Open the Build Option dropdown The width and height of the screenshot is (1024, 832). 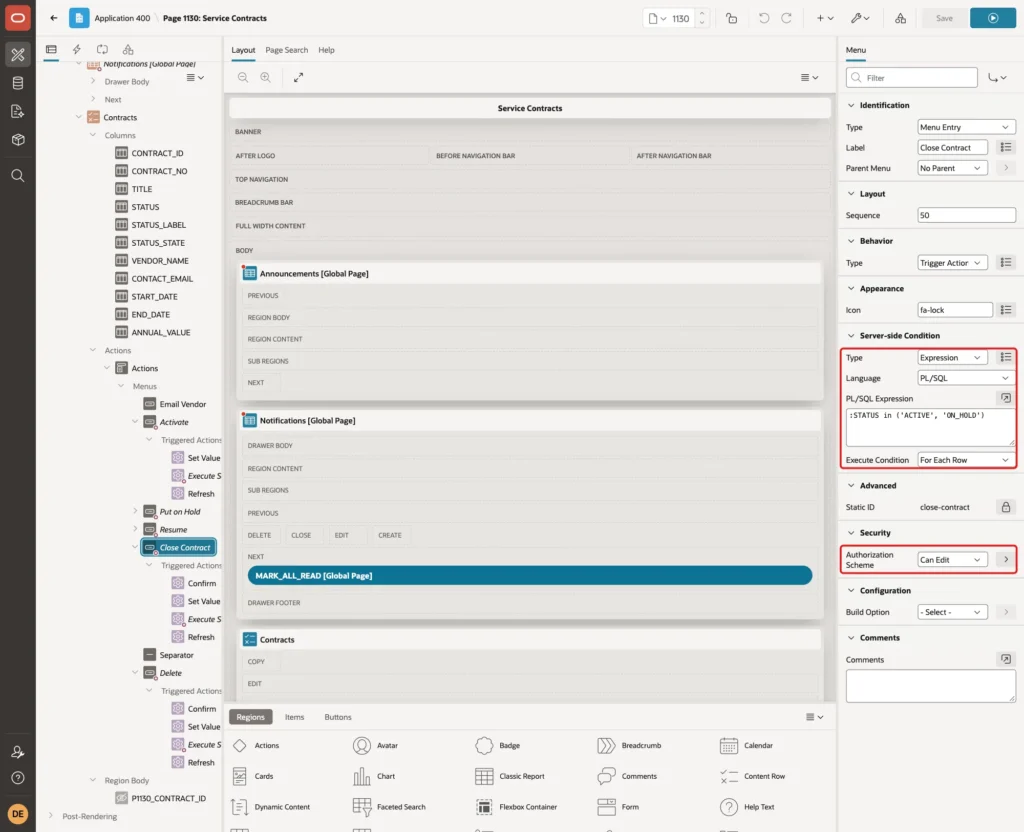click(x=952, y=613)
